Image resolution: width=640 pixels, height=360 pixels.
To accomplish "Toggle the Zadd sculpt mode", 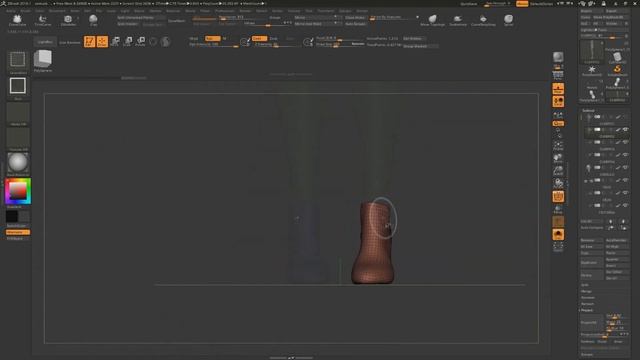I will coord(259,38).
